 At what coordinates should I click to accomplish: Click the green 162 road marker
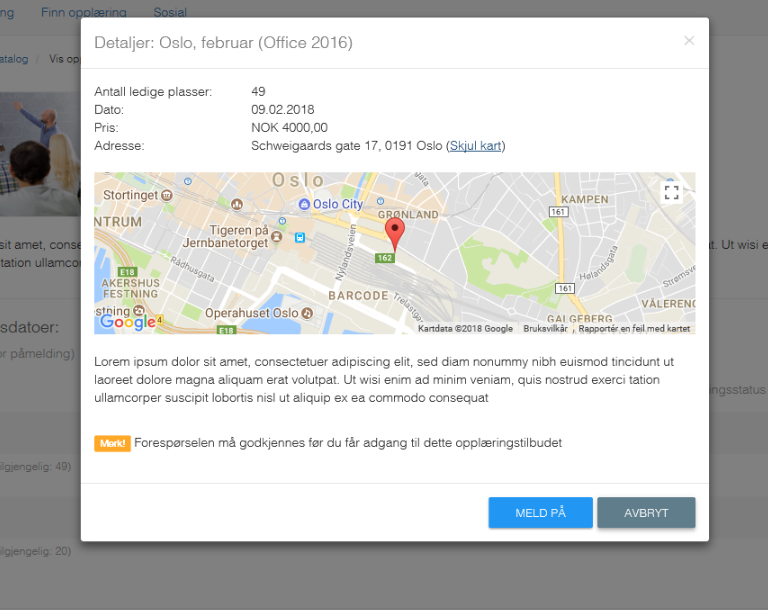[384, 258]
